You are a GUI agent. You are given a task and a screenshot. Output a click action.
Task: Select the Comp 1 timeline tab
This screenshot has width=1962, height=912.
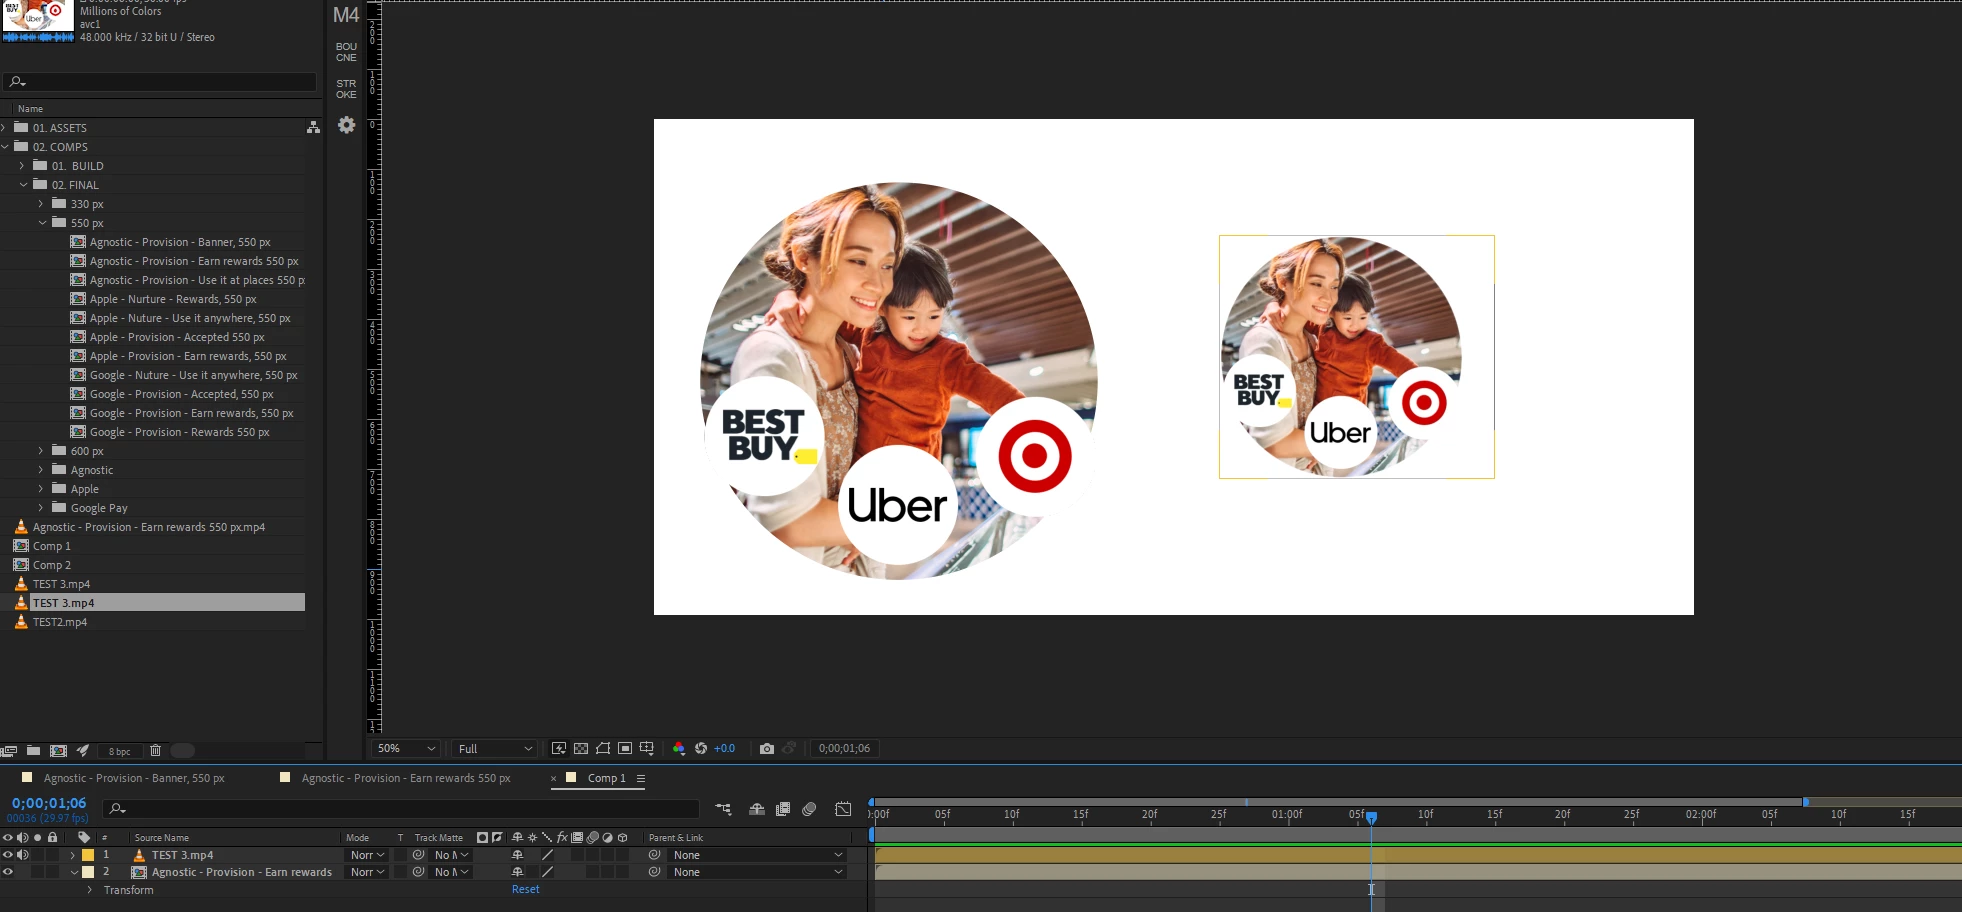tap(607, 778)
